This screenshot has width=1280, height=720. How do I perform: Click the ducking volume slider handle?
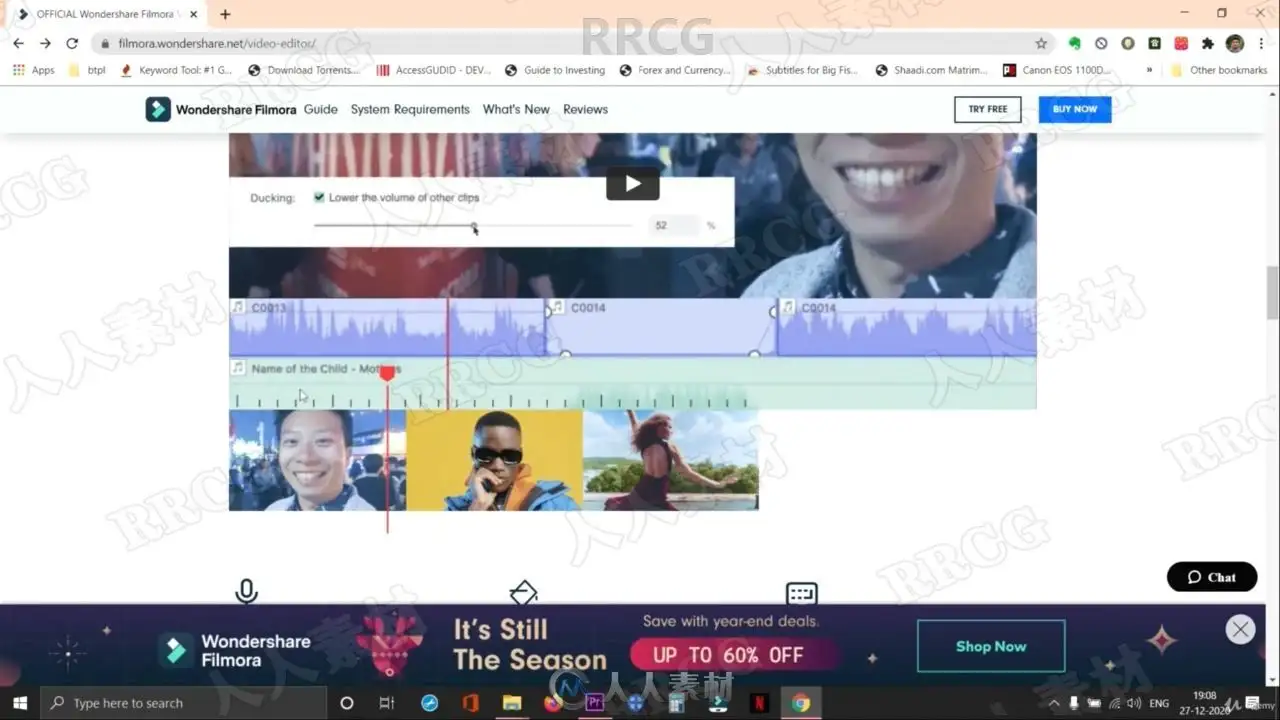(474, 226)
